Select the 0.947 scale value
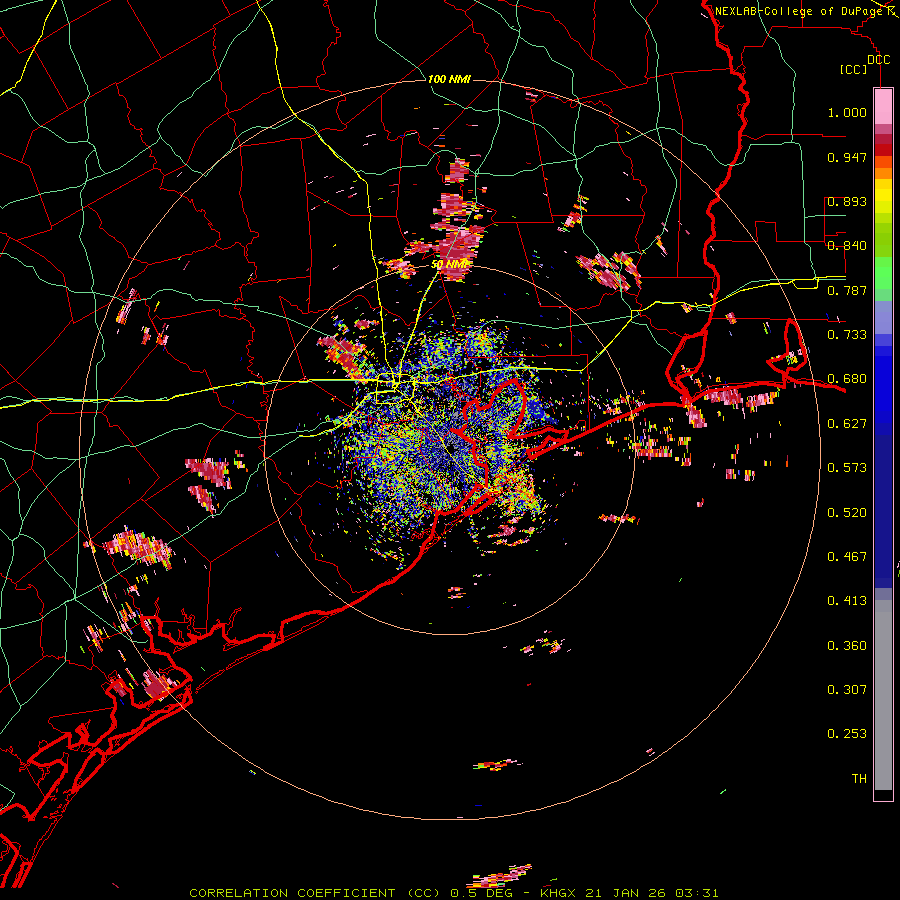Image resolution: width=900 pixels, height=900 pixels. [x=847, y=157]
